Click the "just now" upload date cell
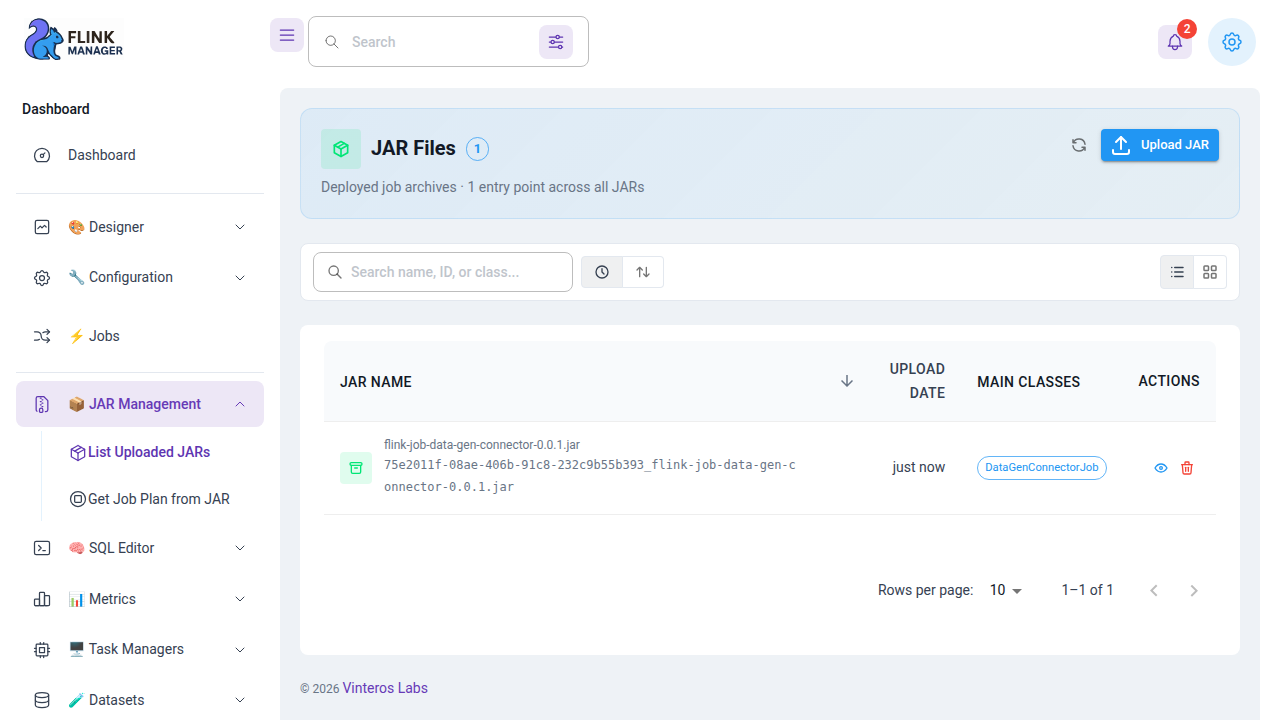 pos(919,467)
